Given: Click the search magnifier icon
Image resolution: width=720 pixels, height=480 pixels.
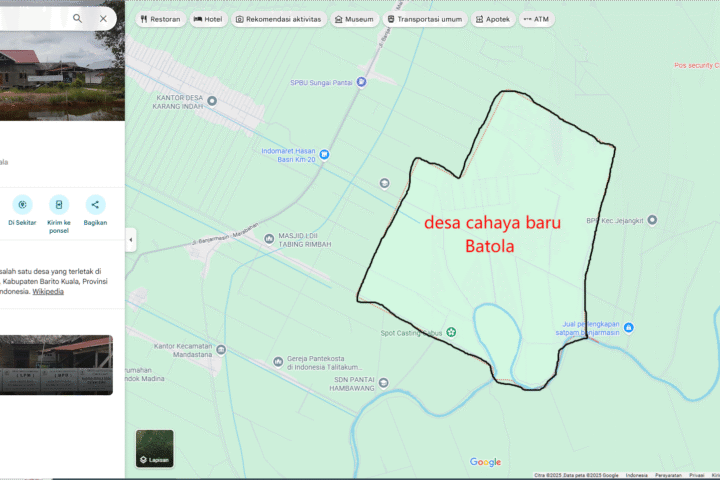Looking at the screenshot, I should pos(77,18).
